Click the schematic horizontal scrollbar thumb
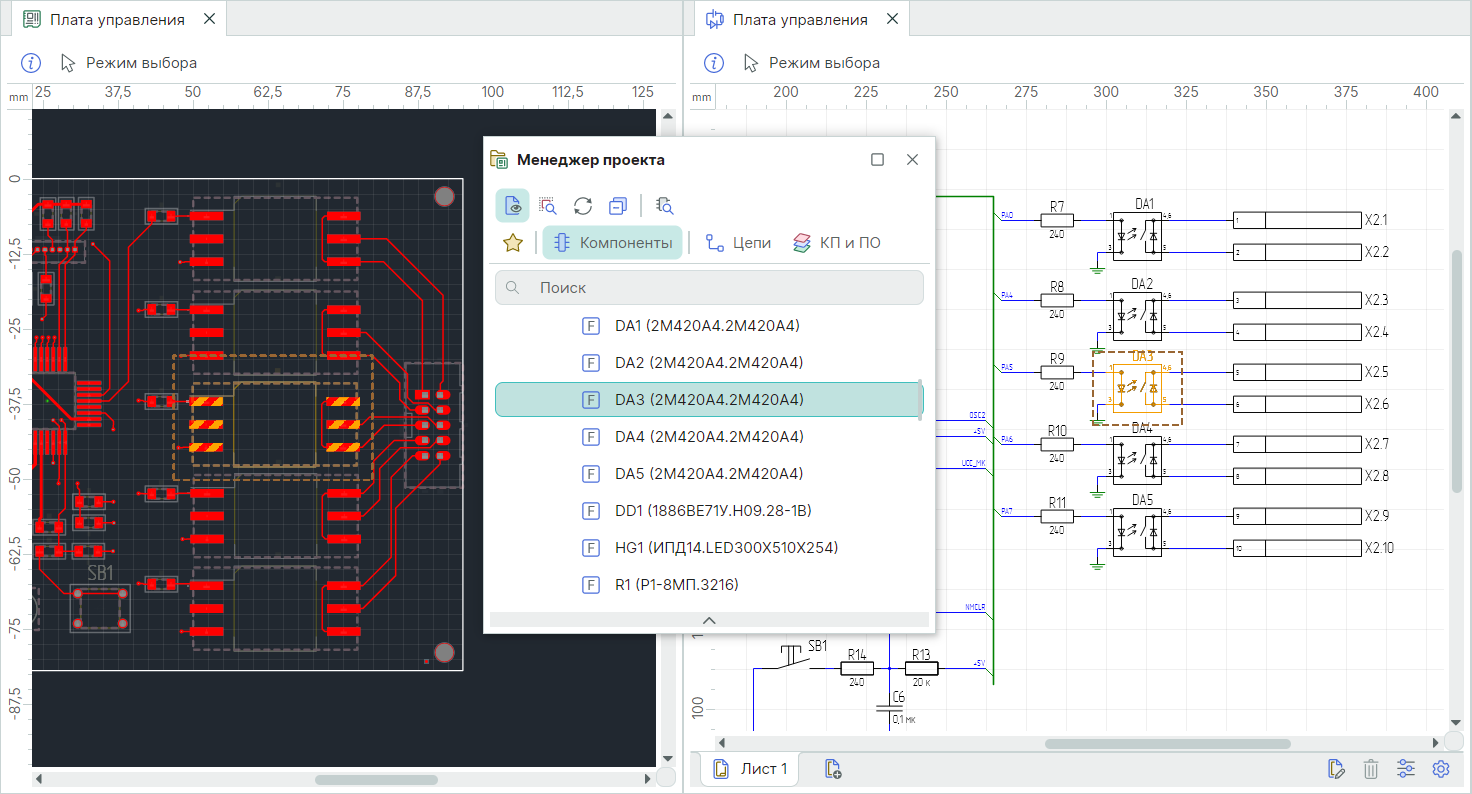Screen dimensions: 1472x794 (x=1167, y=743)
